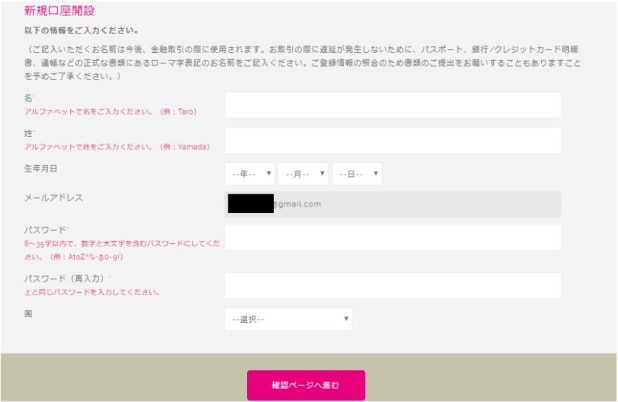618x402 pixels.
Task: Open the birth month (月) dropdown
Action: tap(303, 174)
